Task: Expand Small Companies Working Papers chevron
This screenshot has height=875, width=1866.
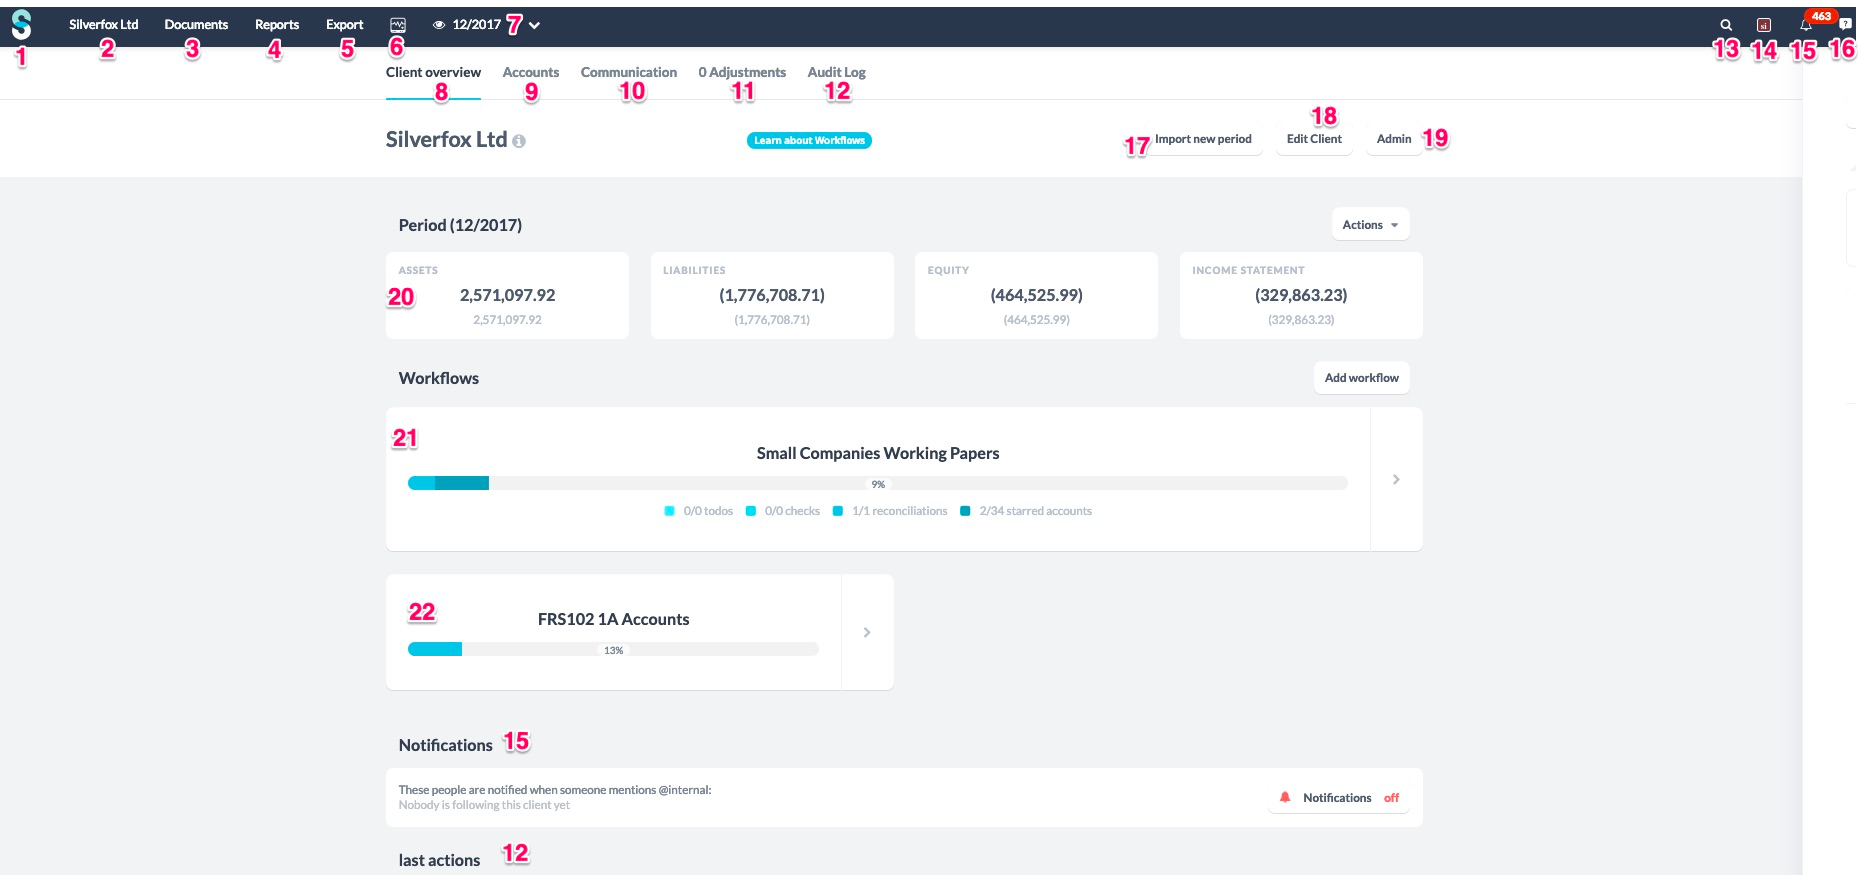Action: pyautogui.click(x=1396, y=480)
